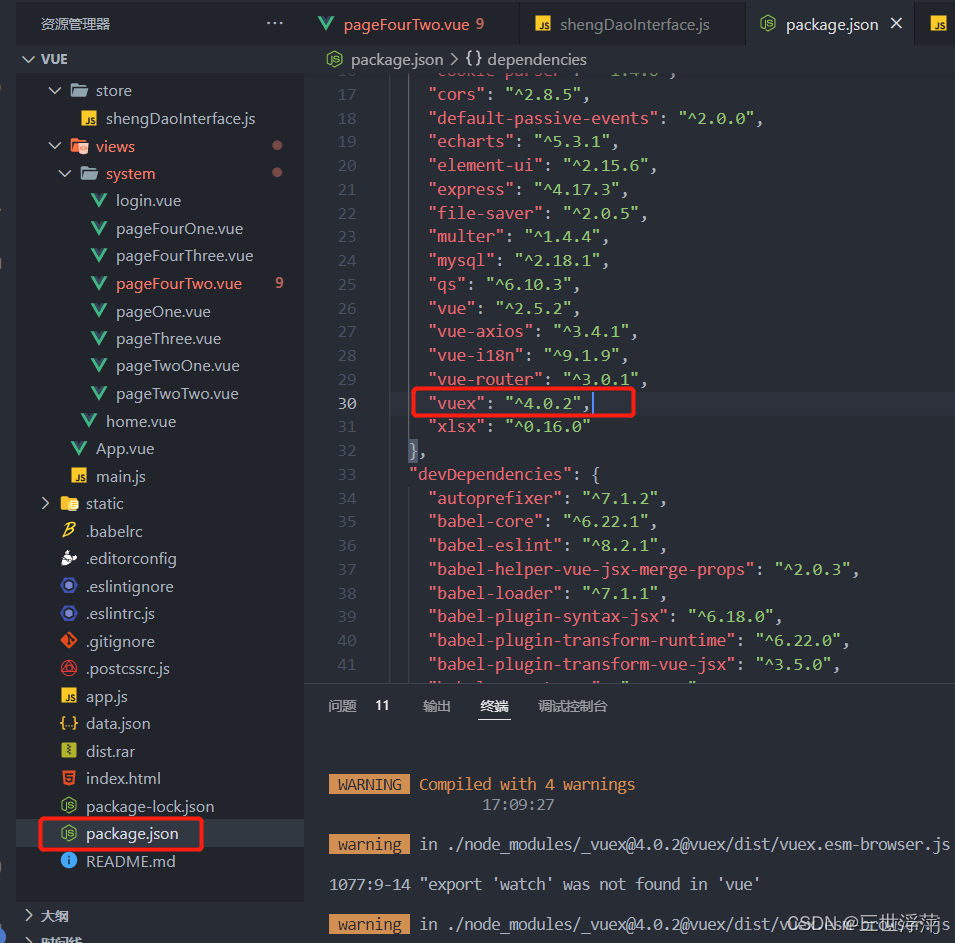The width and height of the screenshot is (955, 943).
Task: Click Vue icon beside pageFourOne.vue
Action: coord(99,228)
